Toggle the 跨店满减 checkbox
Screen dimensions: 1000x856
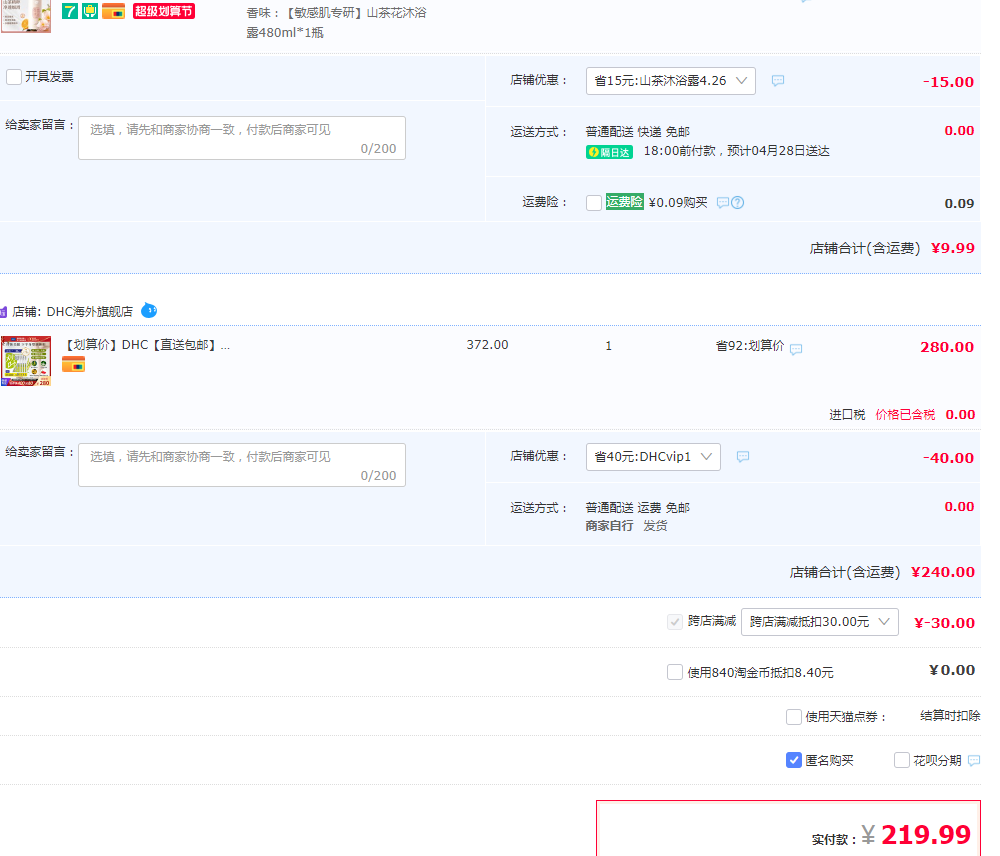coord(675,621)
